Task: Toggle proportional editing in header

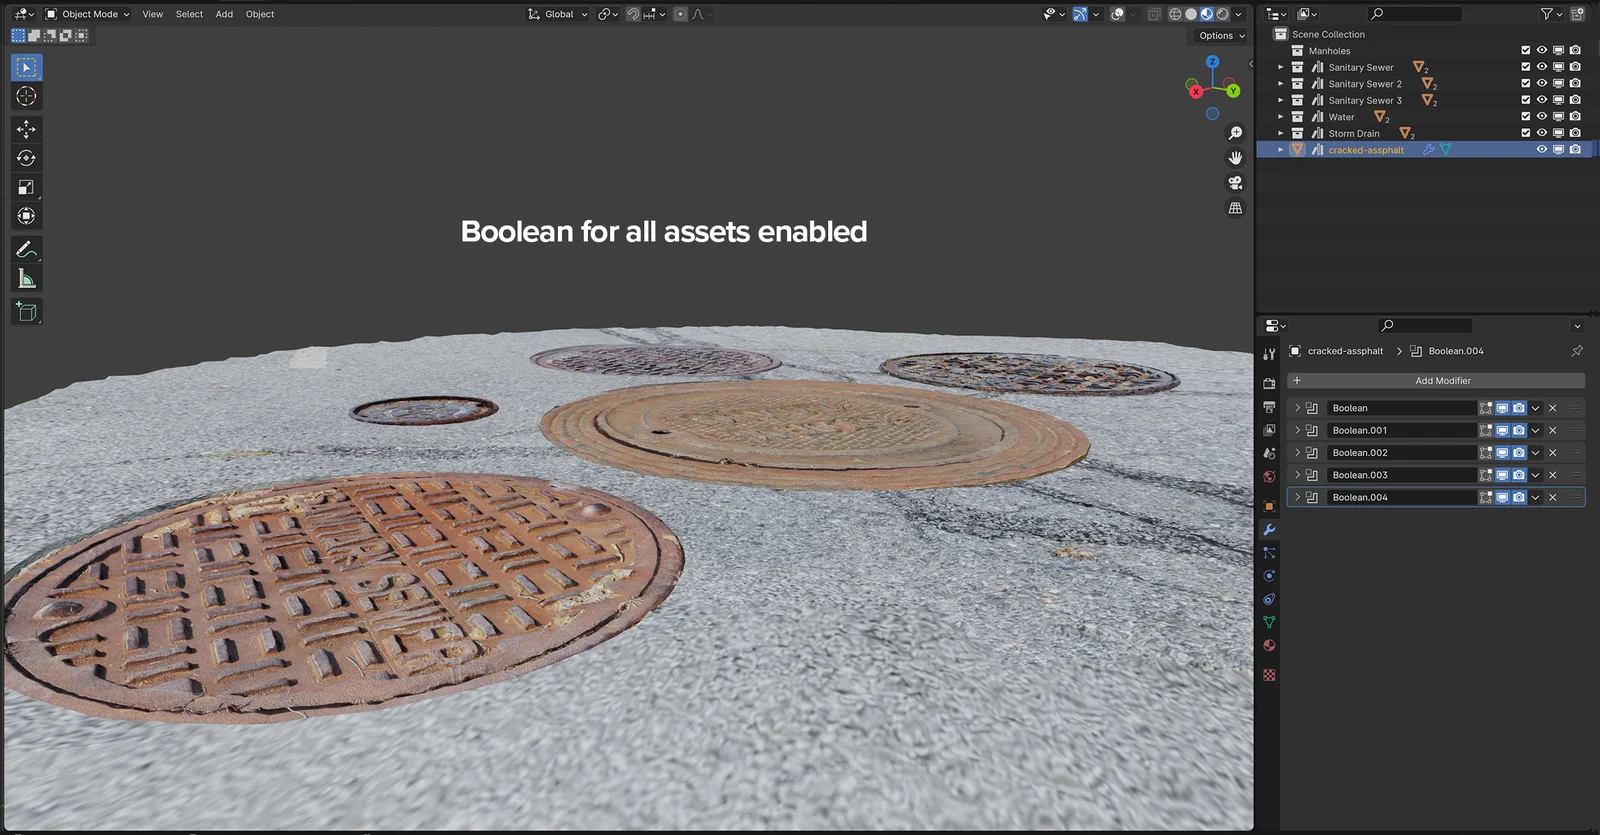Action: (x=680, y=14)
